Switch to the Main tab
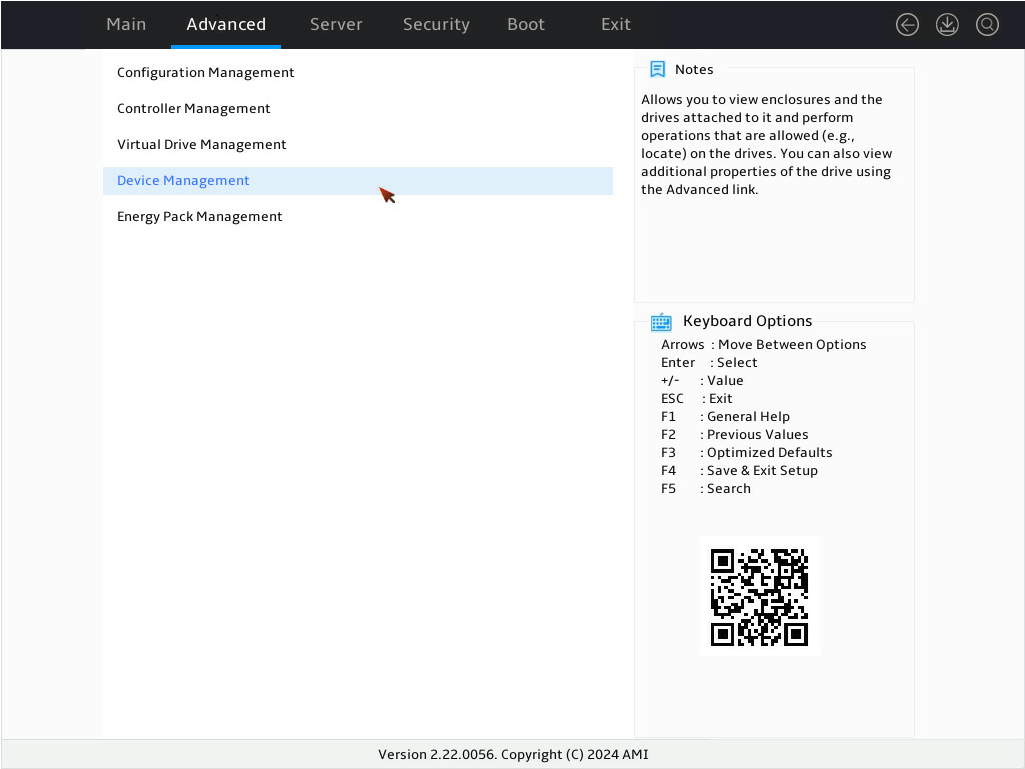This screenshot has width=1025, height=769. [126, 25]
